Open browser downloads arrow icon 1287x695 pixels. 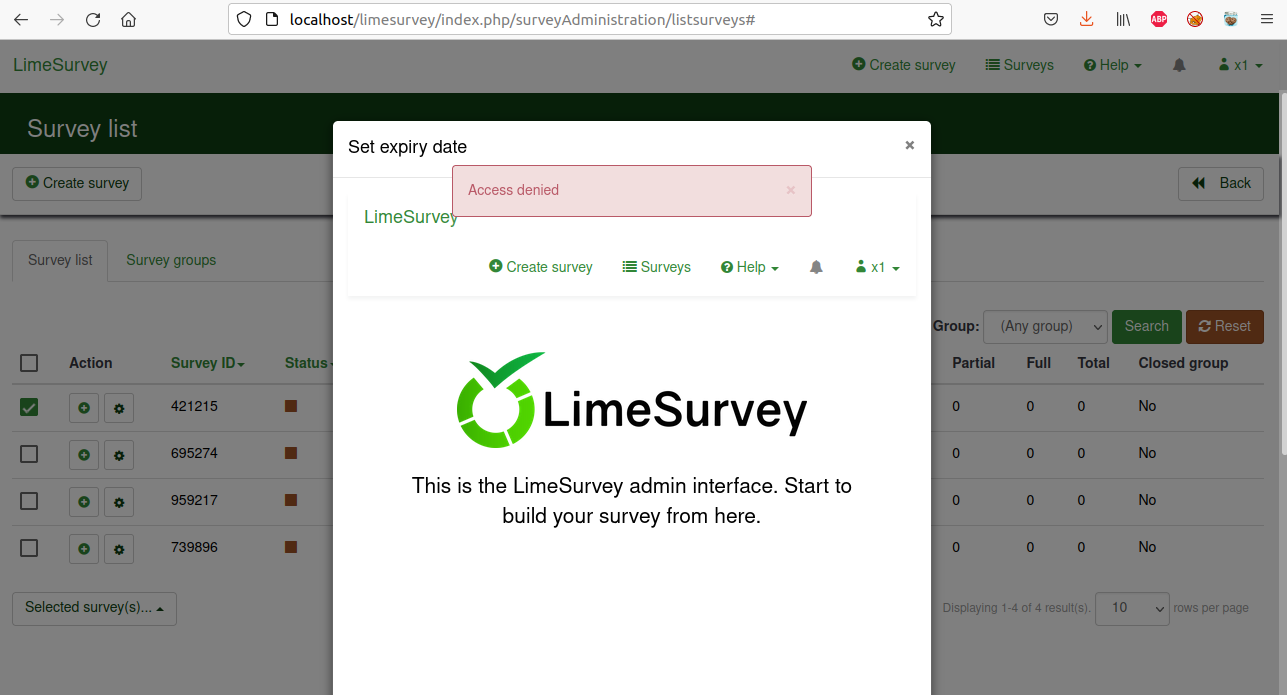coord(1087,19)
